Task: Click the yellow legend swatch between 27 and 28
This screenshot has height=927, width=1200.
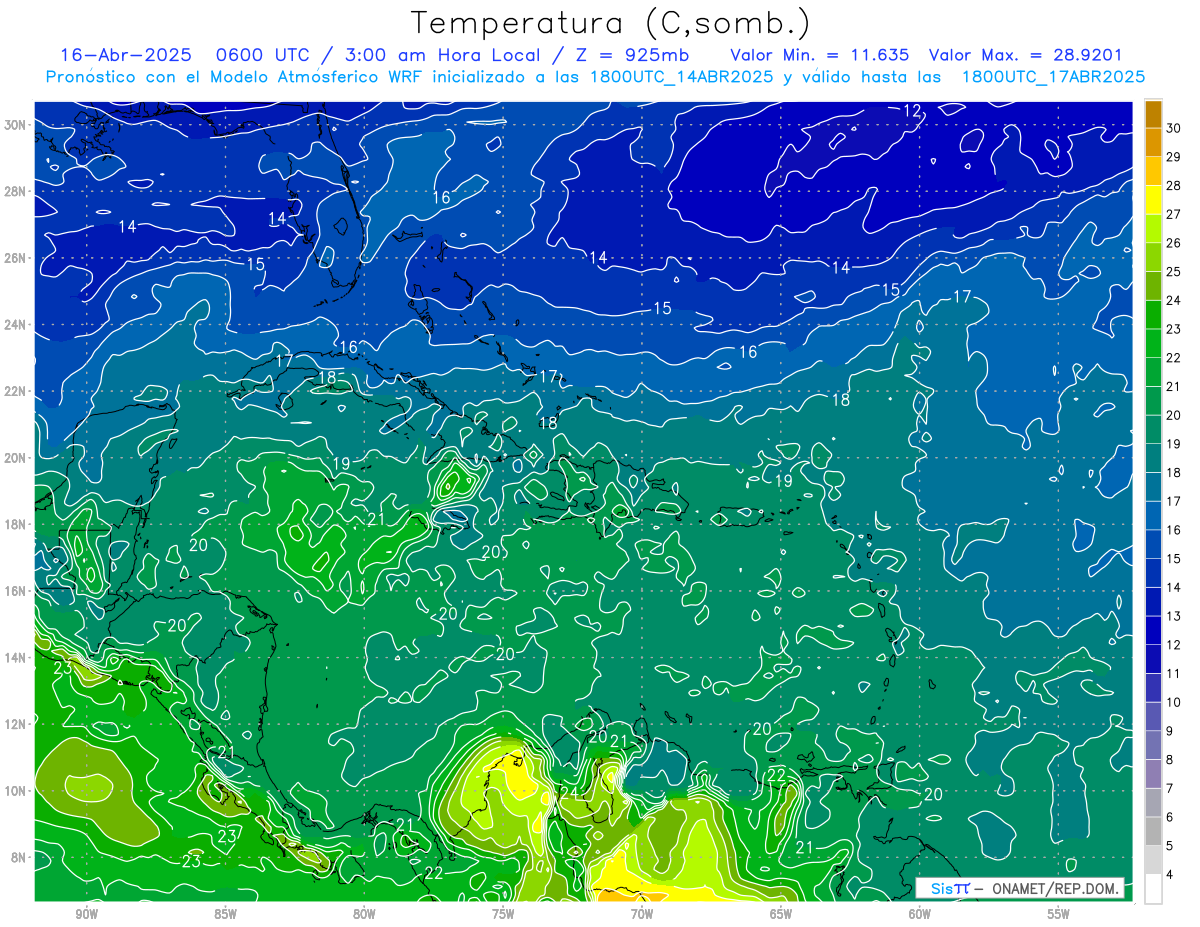Action: (1153, 200)
